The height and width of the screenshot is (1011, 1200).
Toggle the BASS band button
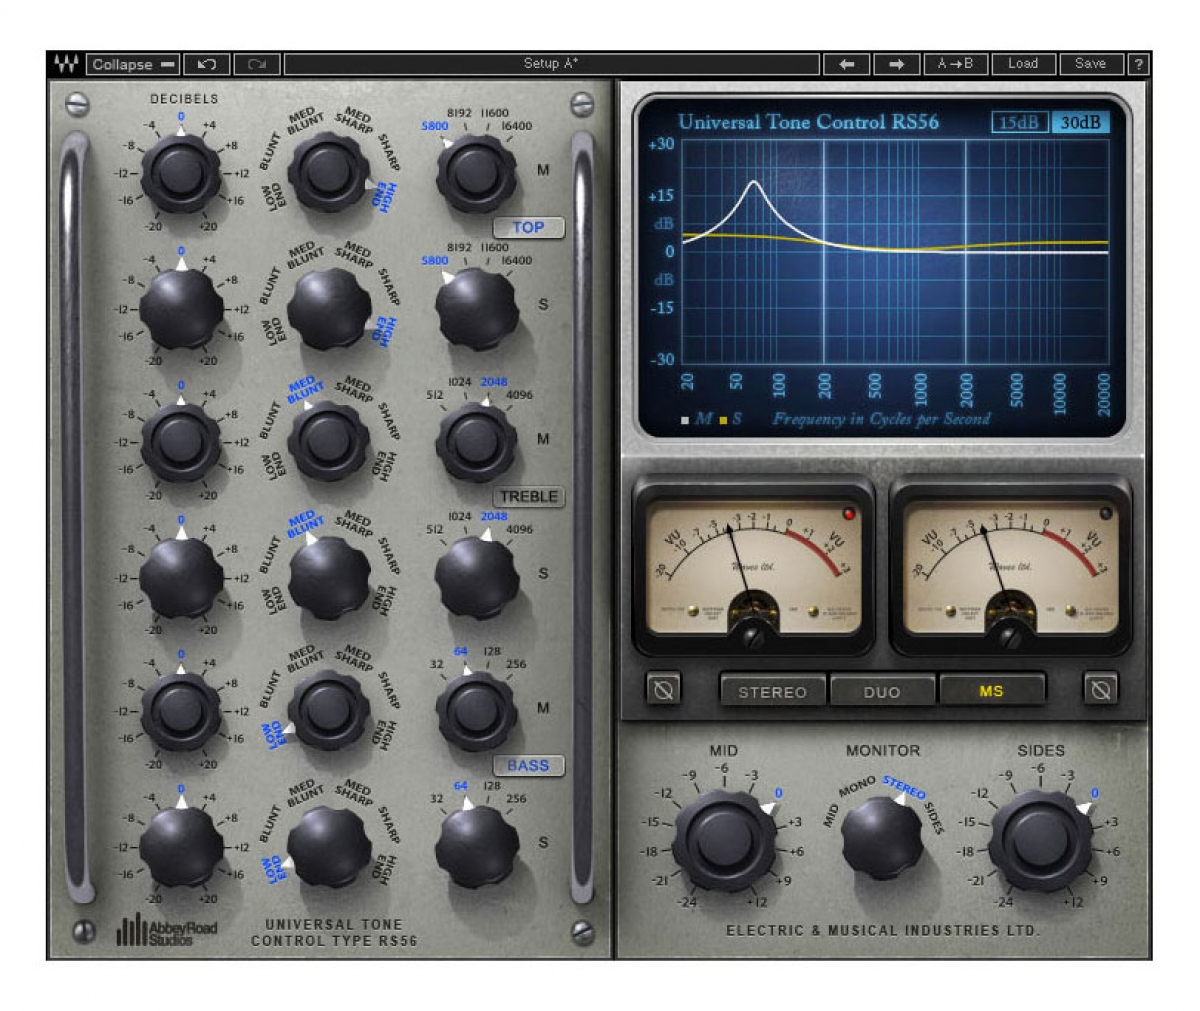(x=528, y=765)
